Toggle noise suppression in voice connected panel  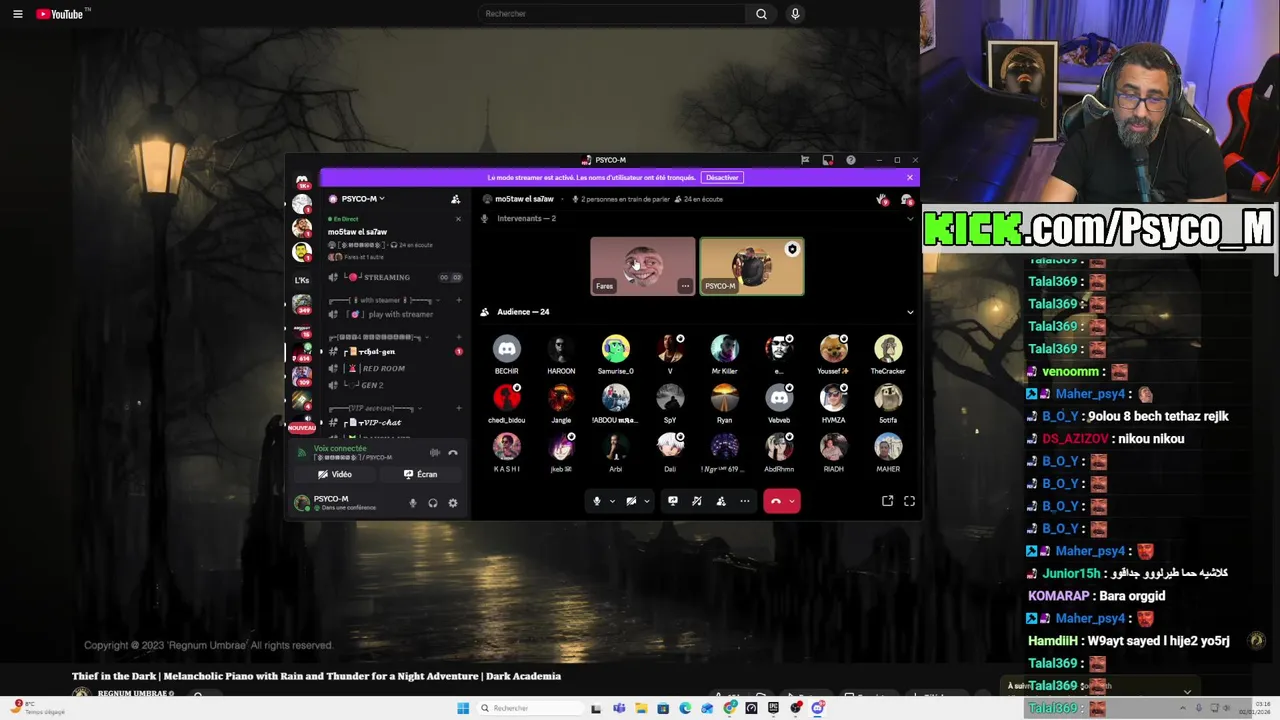click(x=434, y=453)
